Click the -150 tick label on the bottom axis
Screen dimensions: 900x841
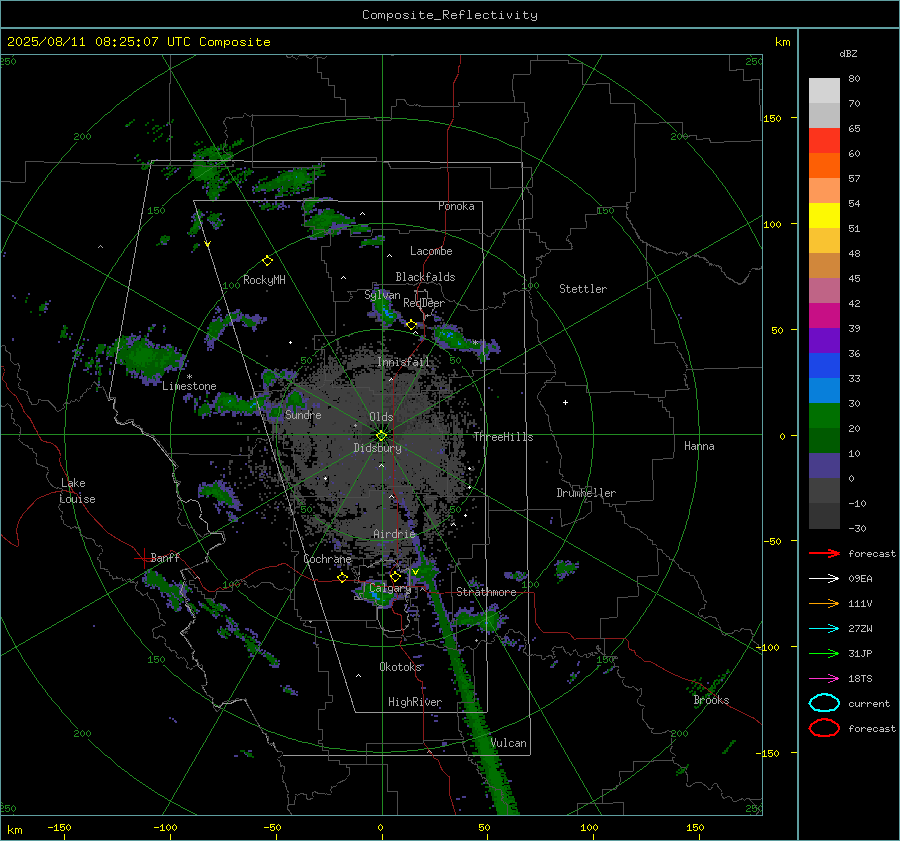tap(59, 827)
